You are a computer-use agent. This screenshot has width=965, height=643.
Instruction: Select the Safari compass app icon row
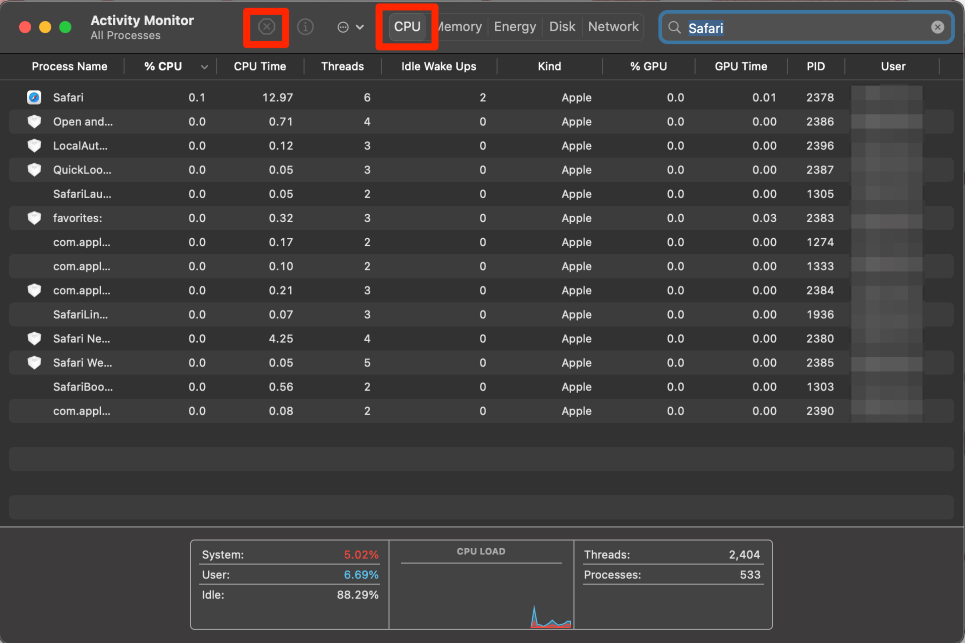coord(34,98)
